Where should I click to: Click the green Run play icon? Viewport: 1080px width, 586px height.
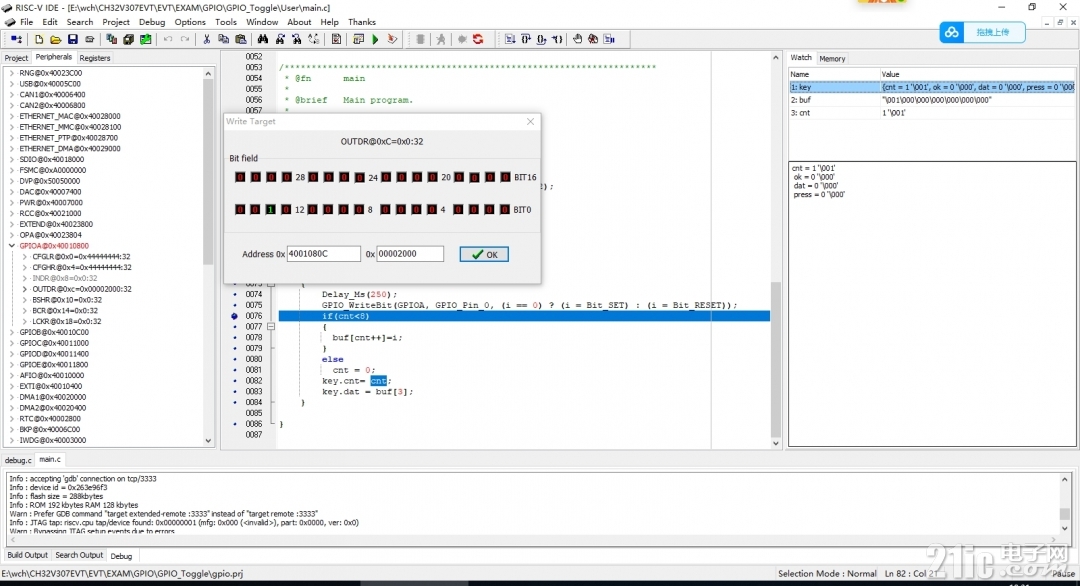pos(375,39)
